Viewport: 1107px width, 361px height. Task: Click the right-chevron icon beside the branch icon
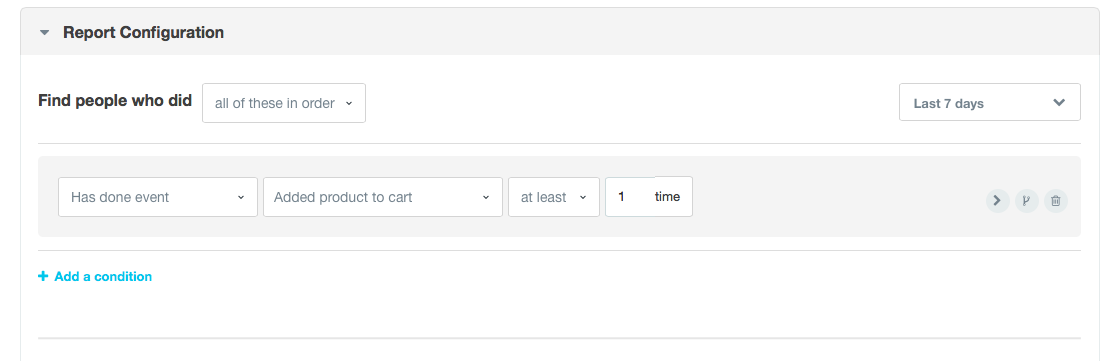[x=998, y=201]
